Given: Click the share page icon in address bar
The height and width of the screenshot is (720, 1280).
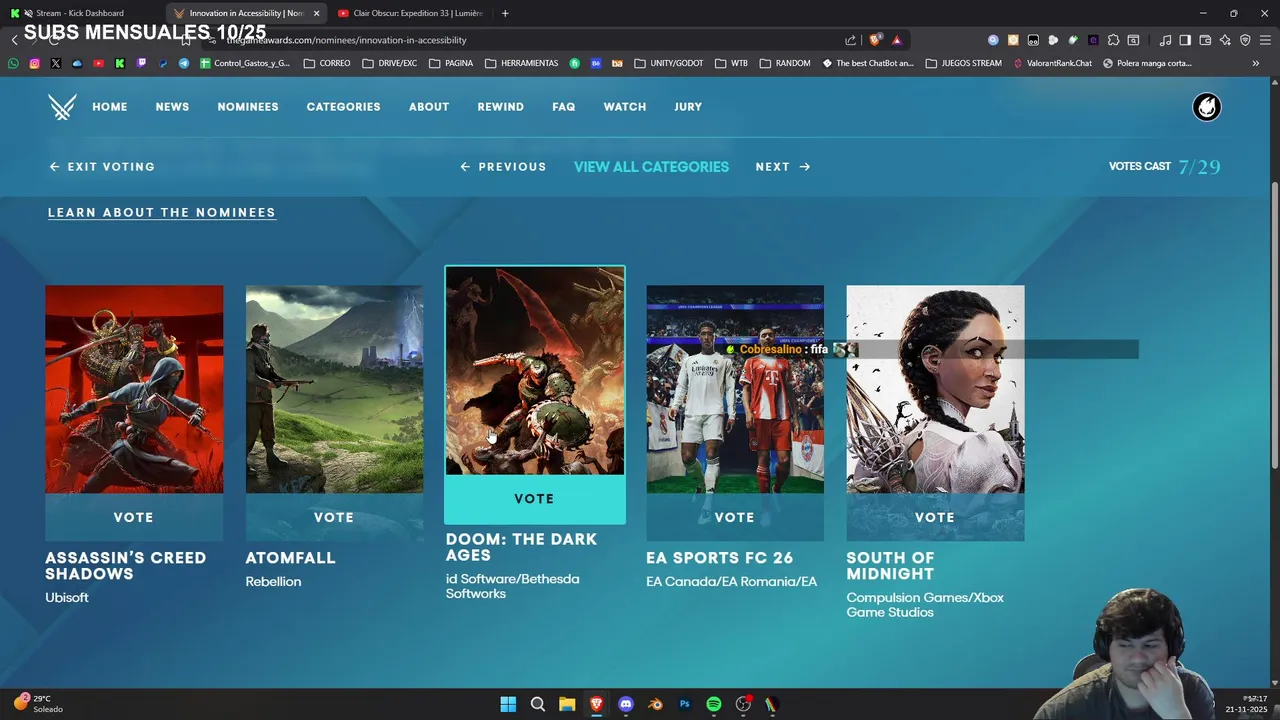Looking at the screenshot, I should click(x=850, y=40).
